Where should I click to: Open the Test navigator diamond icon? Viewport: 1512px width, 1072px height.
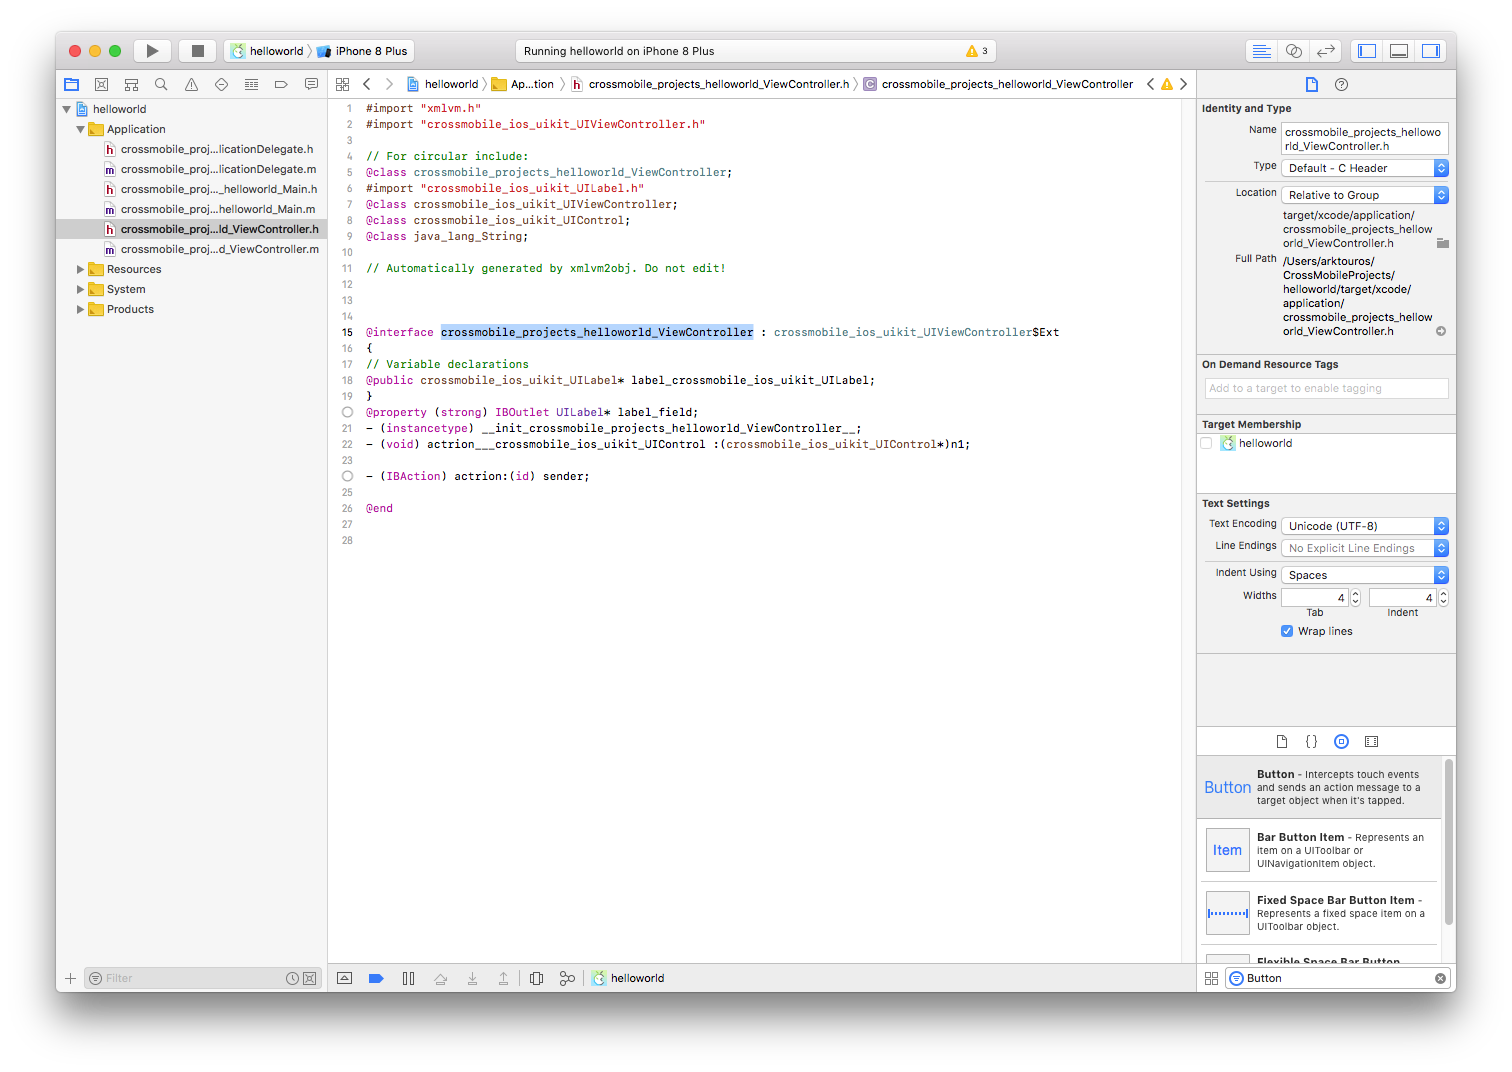coord(221,84)
